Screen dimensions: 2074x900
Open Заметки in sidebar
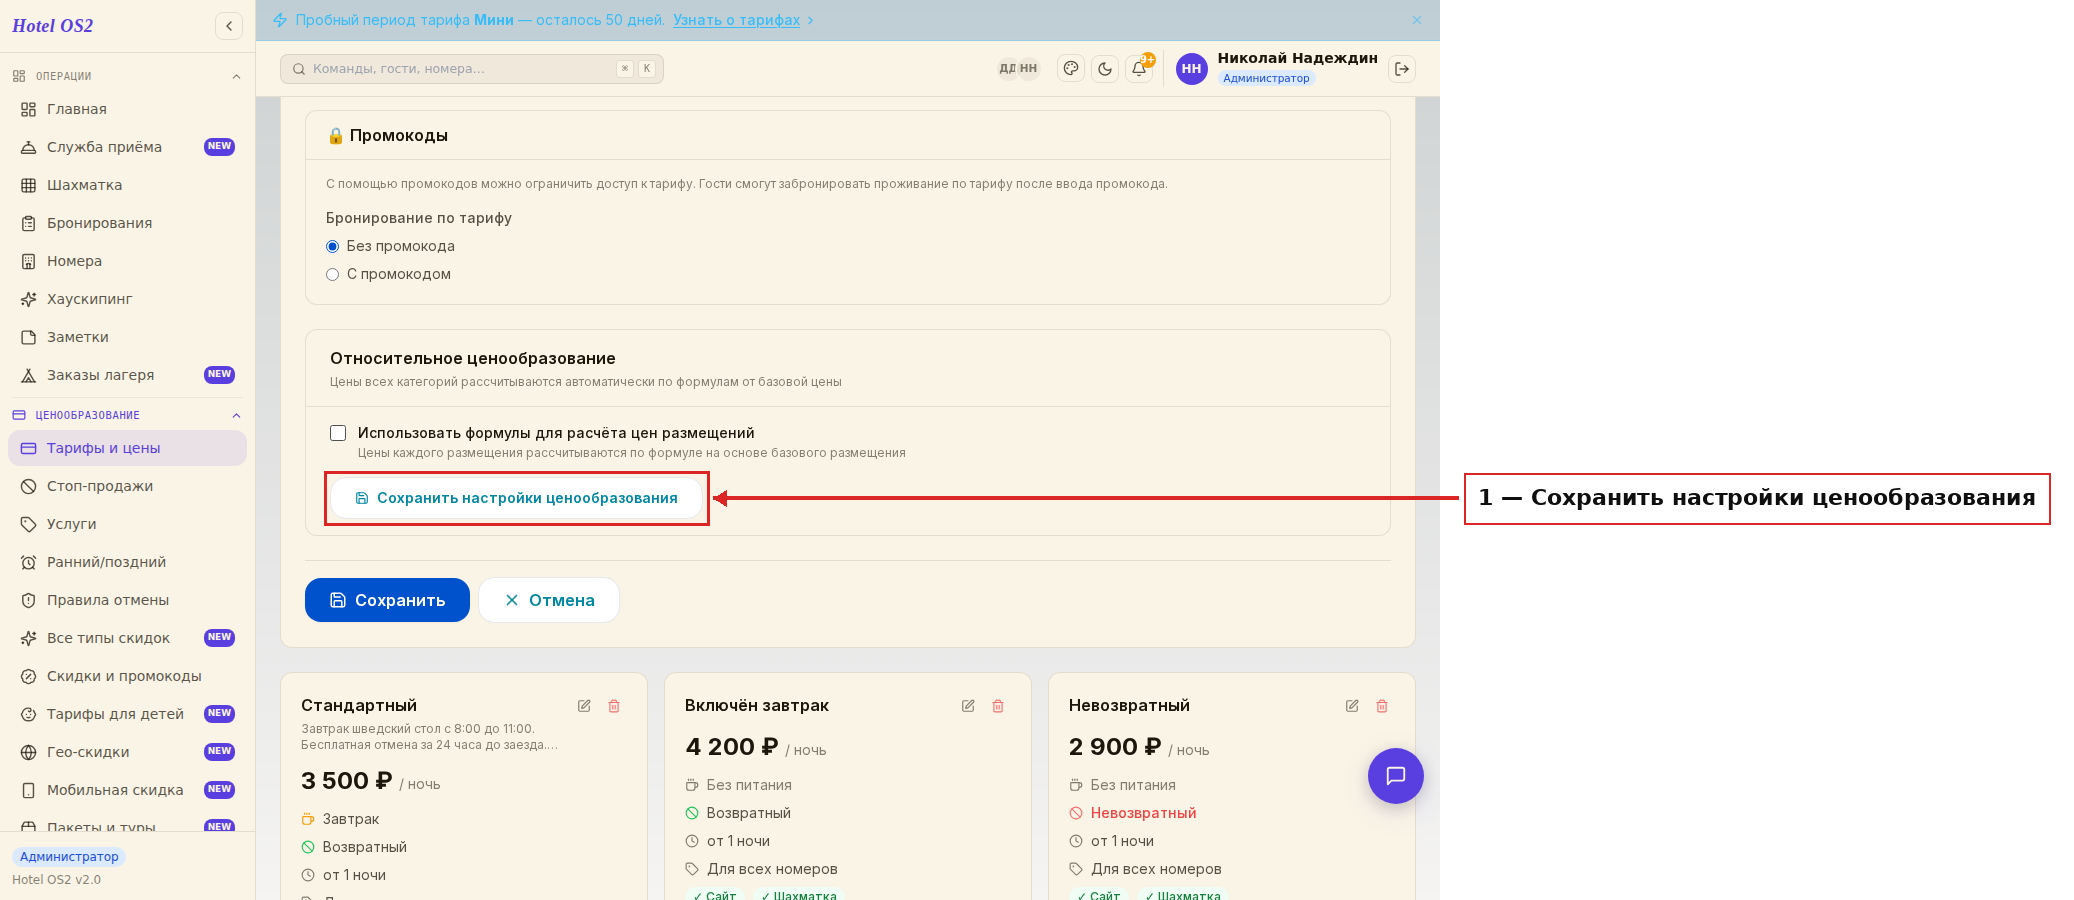coord(127,337)
